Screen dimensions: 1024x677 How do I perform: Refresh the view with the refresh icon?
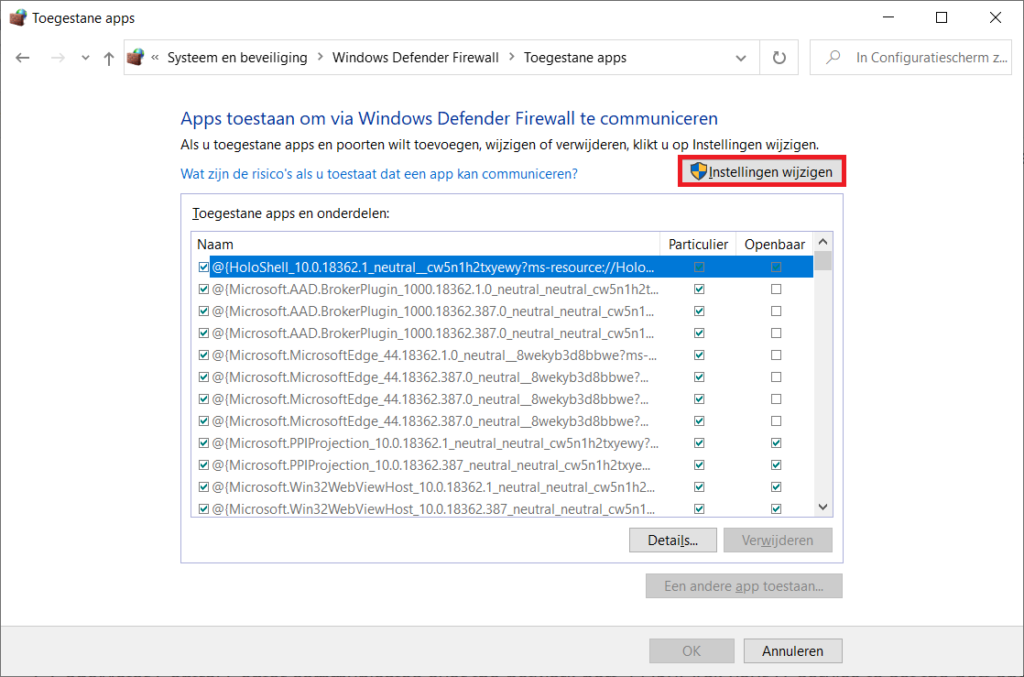point(779,57)
